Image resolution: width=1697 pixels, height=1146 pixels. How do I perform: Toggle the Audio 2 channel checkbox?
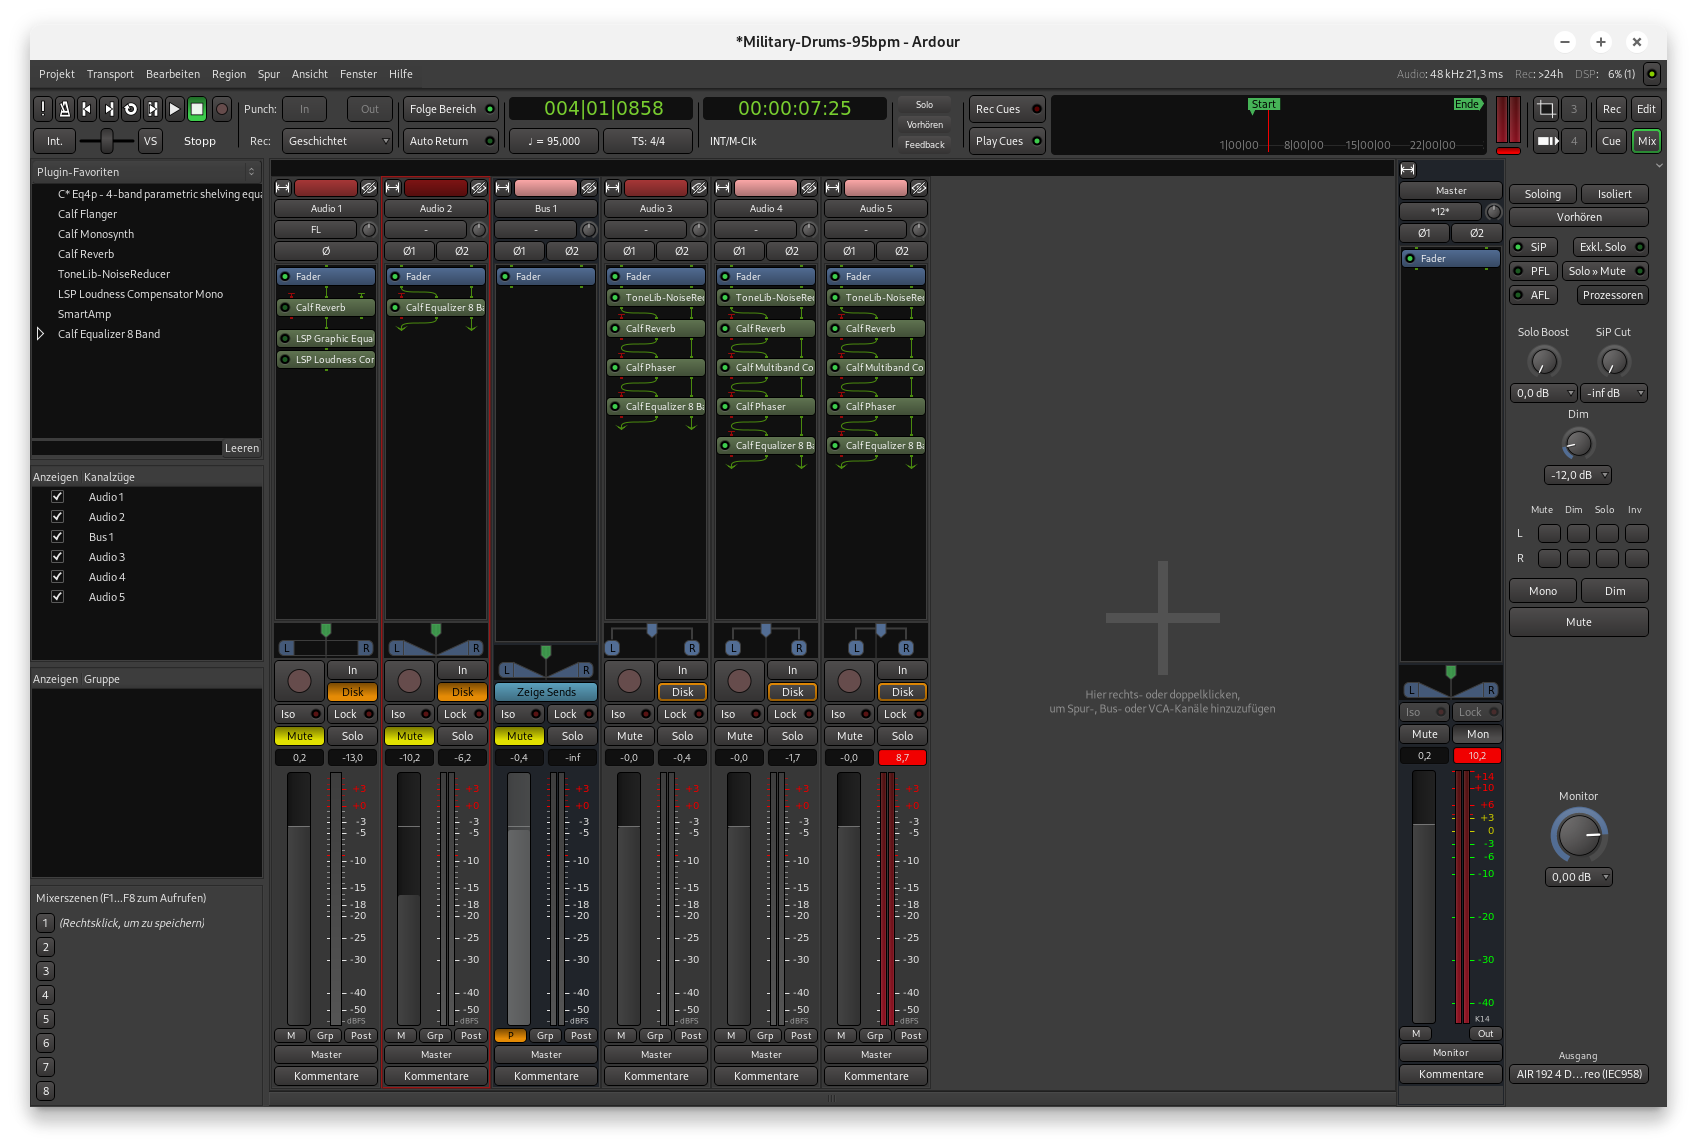[x=57, y=517]
